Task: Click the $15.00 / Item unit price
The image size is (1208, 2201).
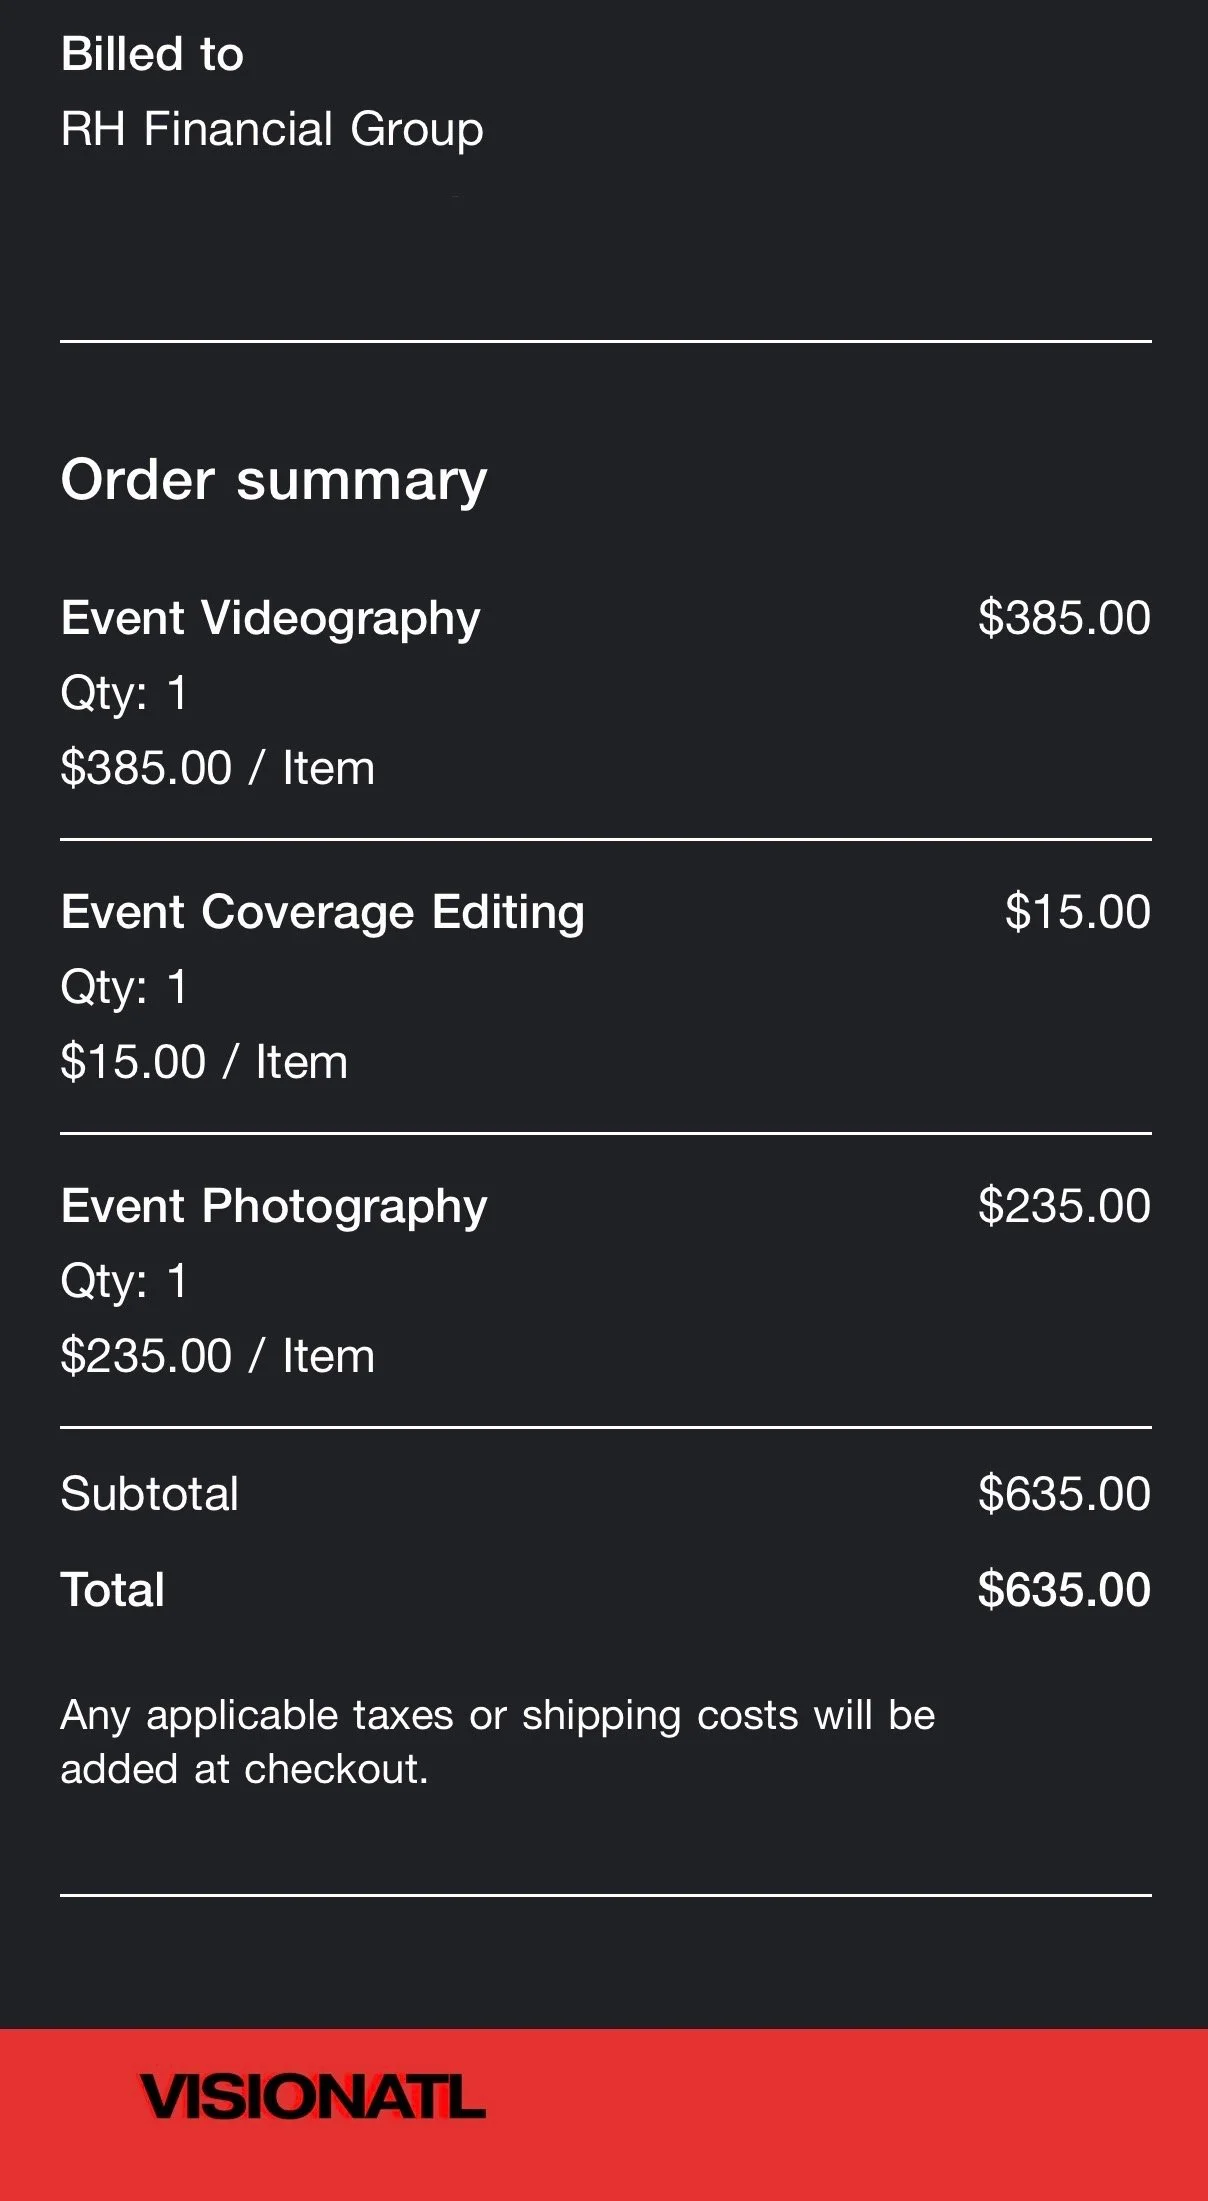Action: pyautogui.click(x=204, y=1062)
